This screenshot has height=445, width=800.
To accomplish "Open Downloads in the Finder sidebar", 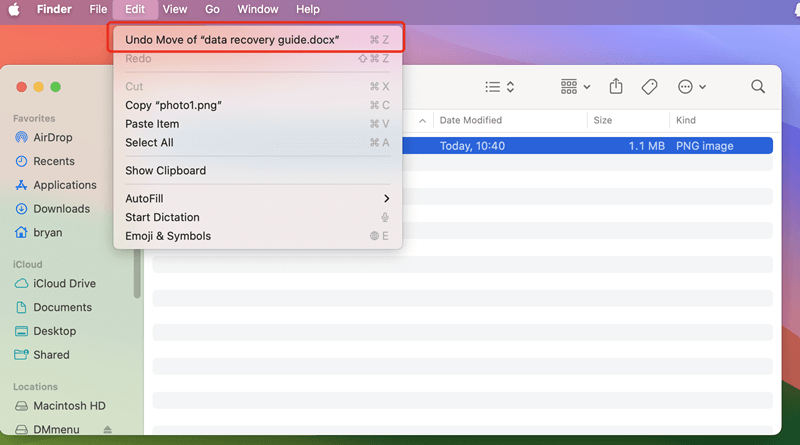I will tap(53, 209).
